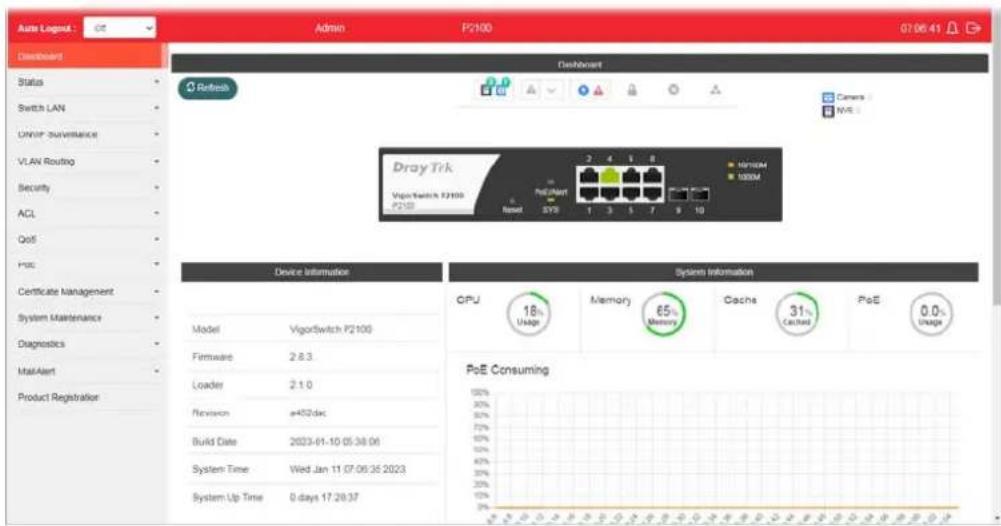Expand the Status menu arrow
This screenshot has height=526, width=1001.
[156, 82]
